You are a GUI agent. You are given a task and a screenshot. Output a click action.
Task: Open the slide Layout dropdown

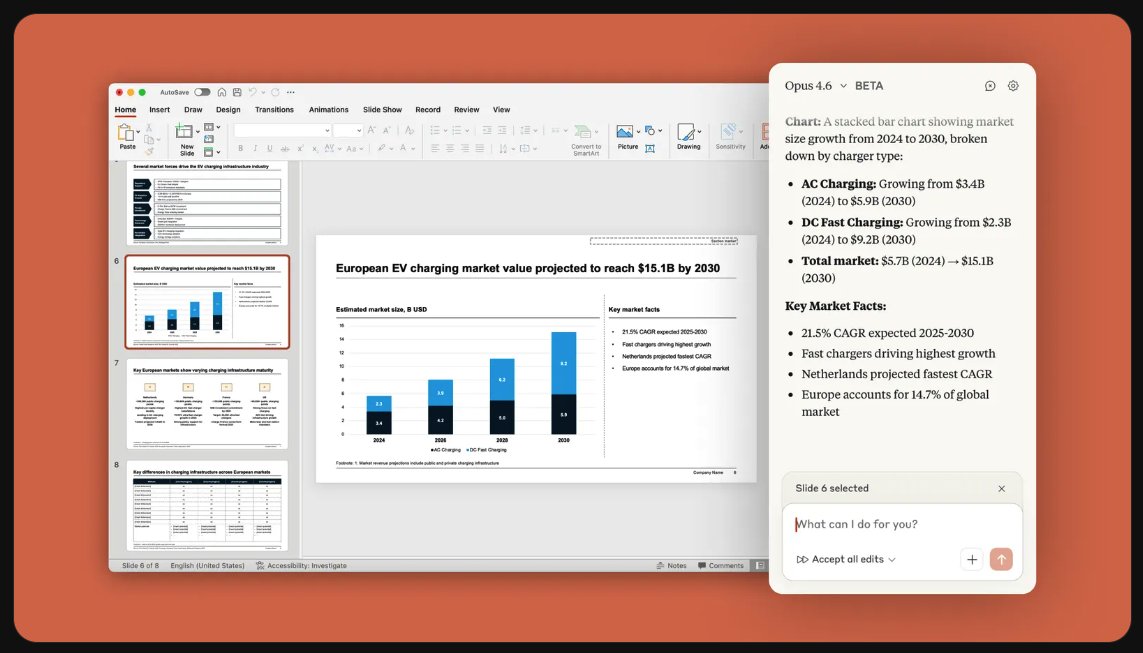(x=212, y=127)
